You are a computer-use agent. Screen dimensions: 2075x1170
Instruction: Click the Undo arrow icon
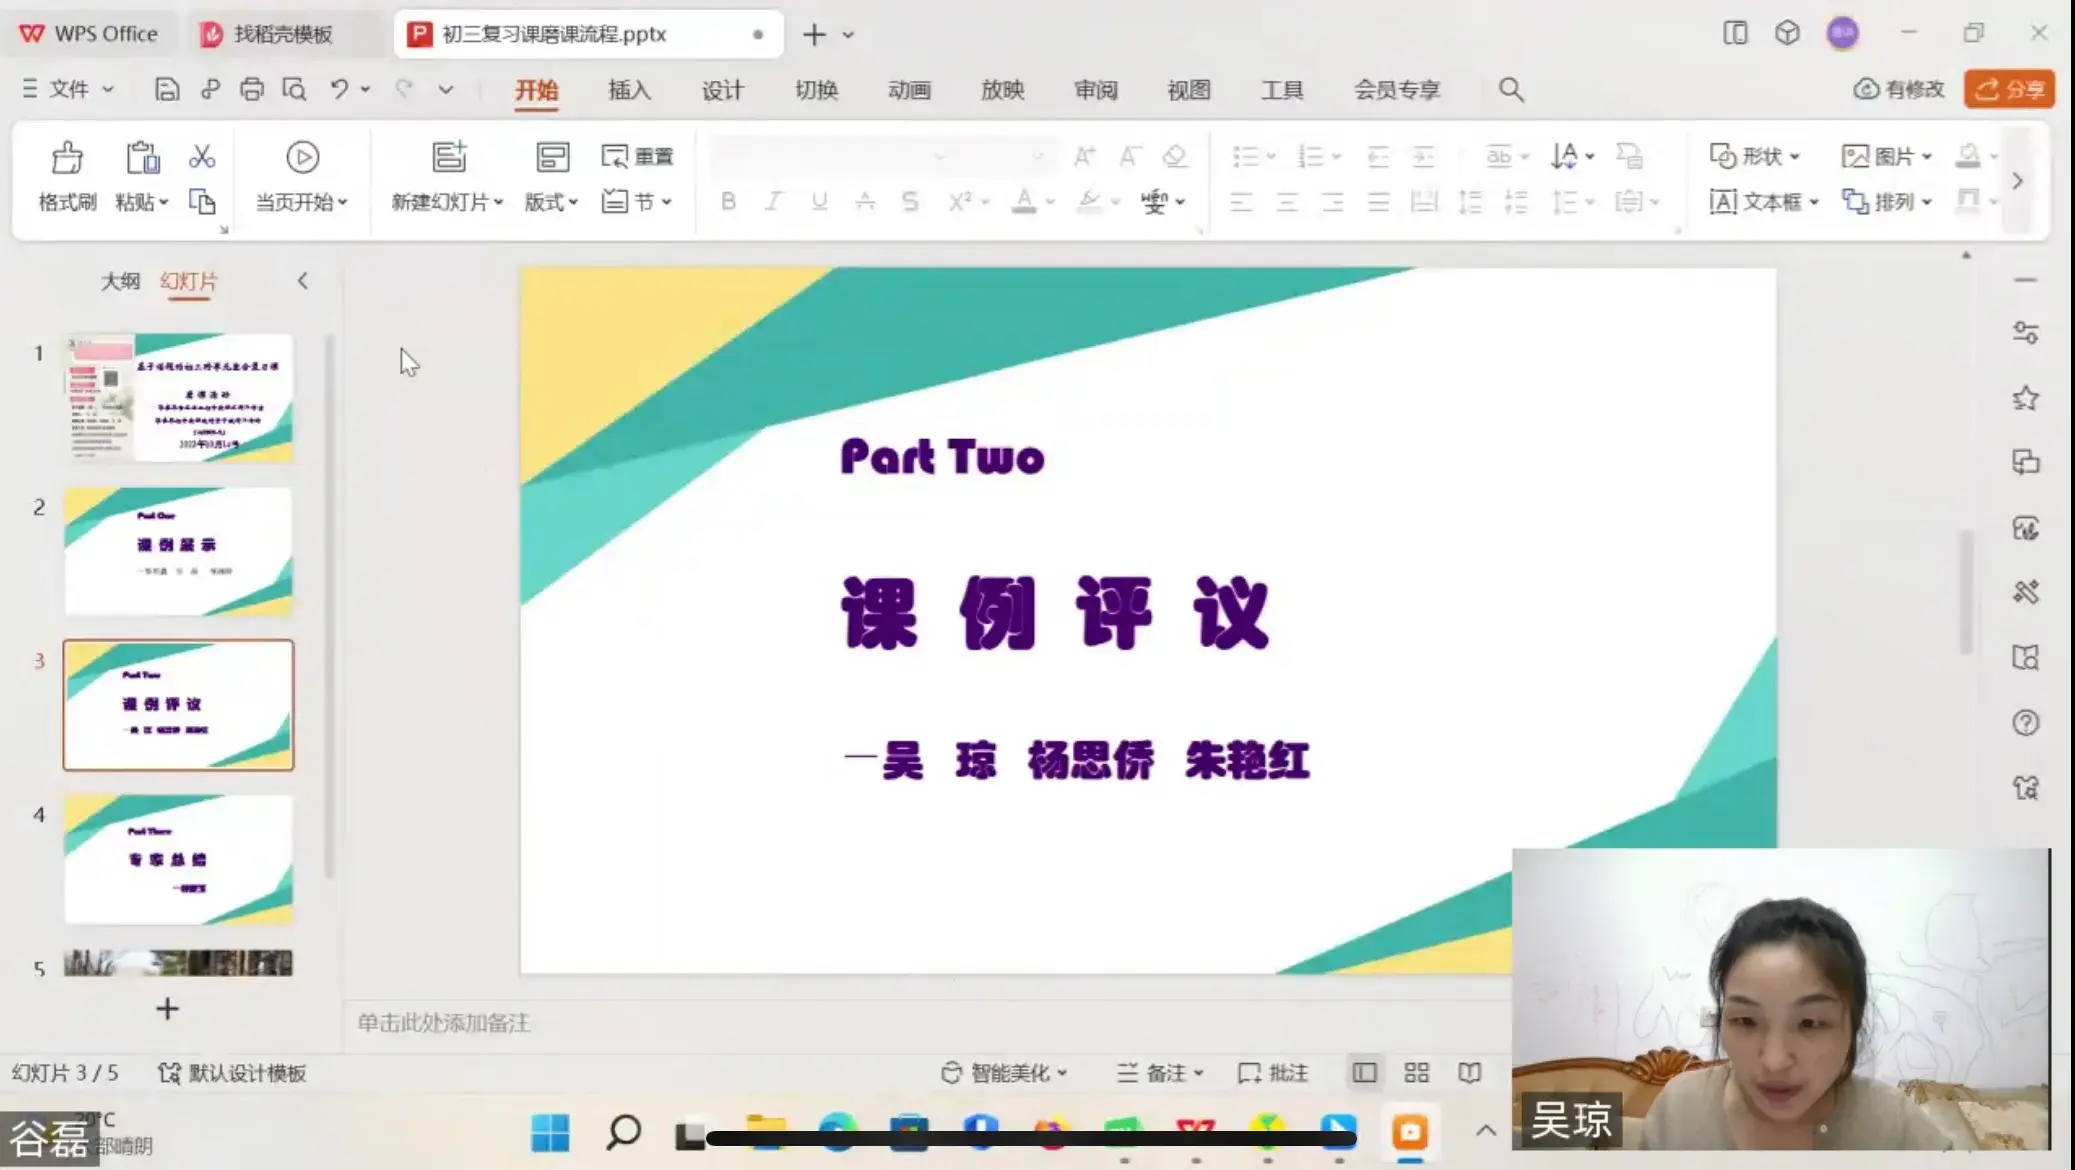[339, 90]
